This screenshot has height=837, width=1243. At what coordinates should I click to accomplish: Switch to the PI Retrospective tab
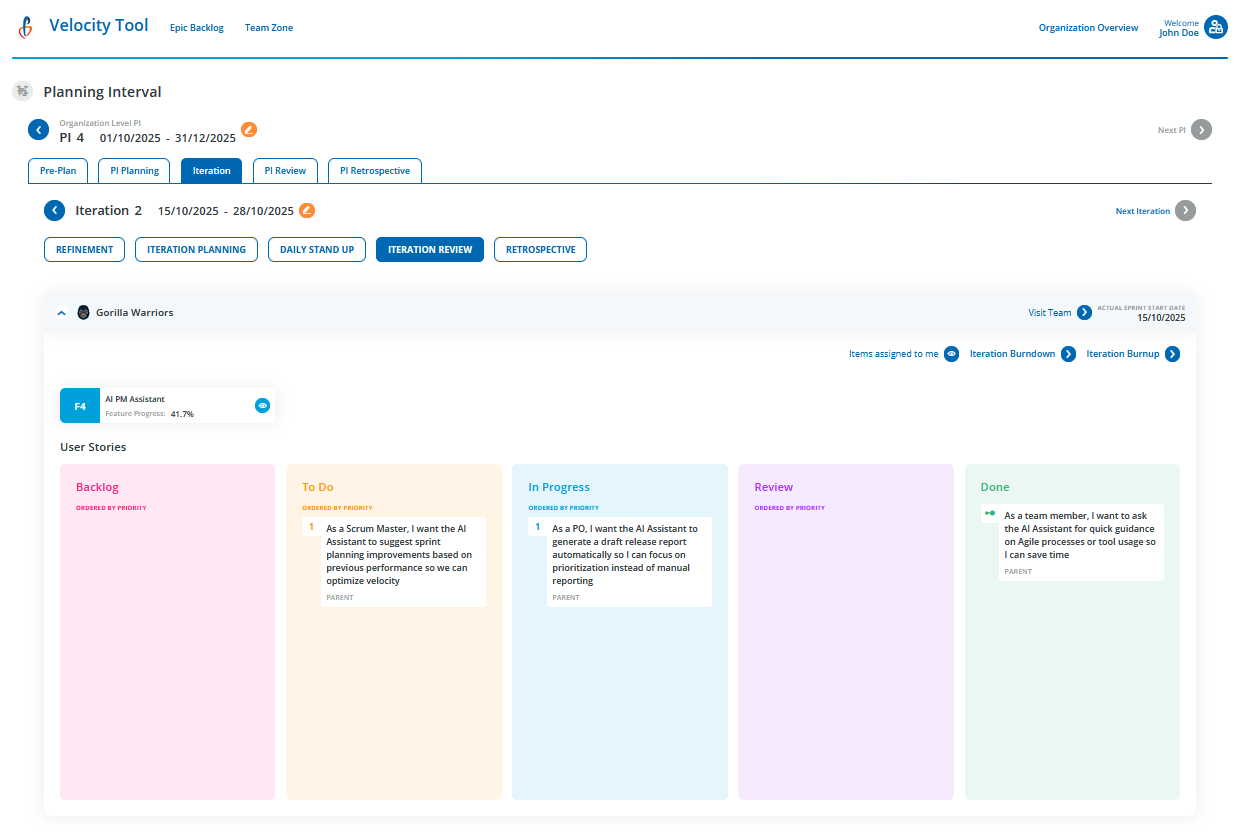point(374,170)
